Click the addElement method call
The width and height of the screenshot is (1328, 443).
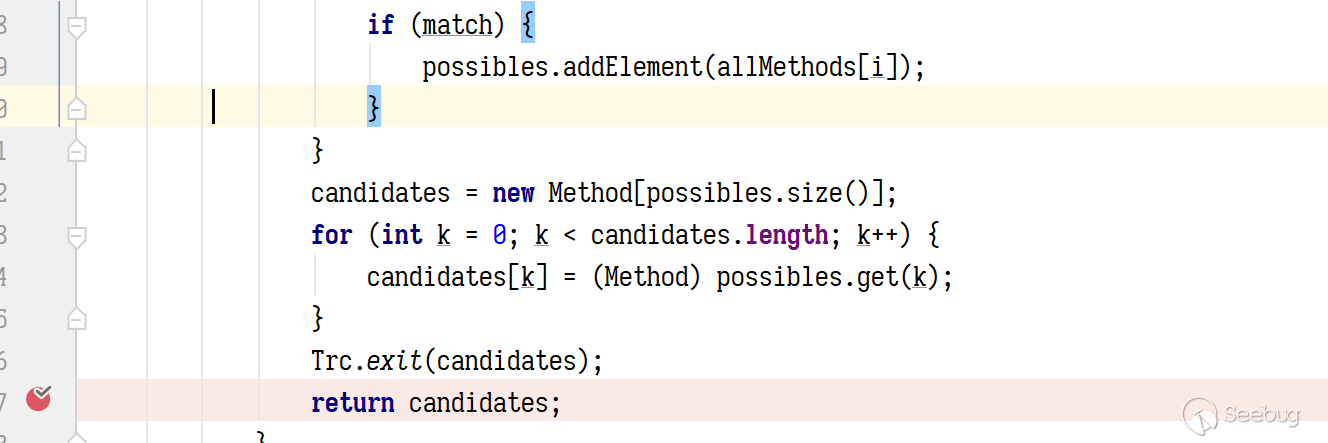point(634,67)
